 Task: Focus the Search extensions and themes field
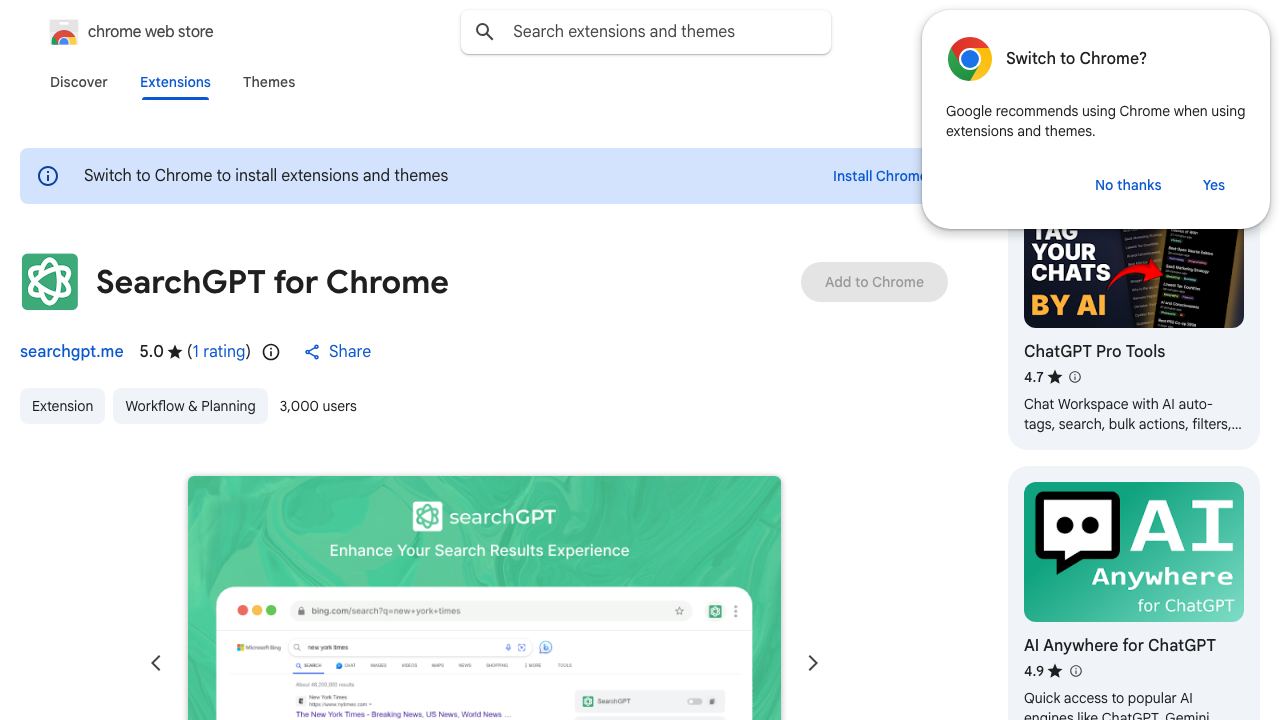pos(646,32)
